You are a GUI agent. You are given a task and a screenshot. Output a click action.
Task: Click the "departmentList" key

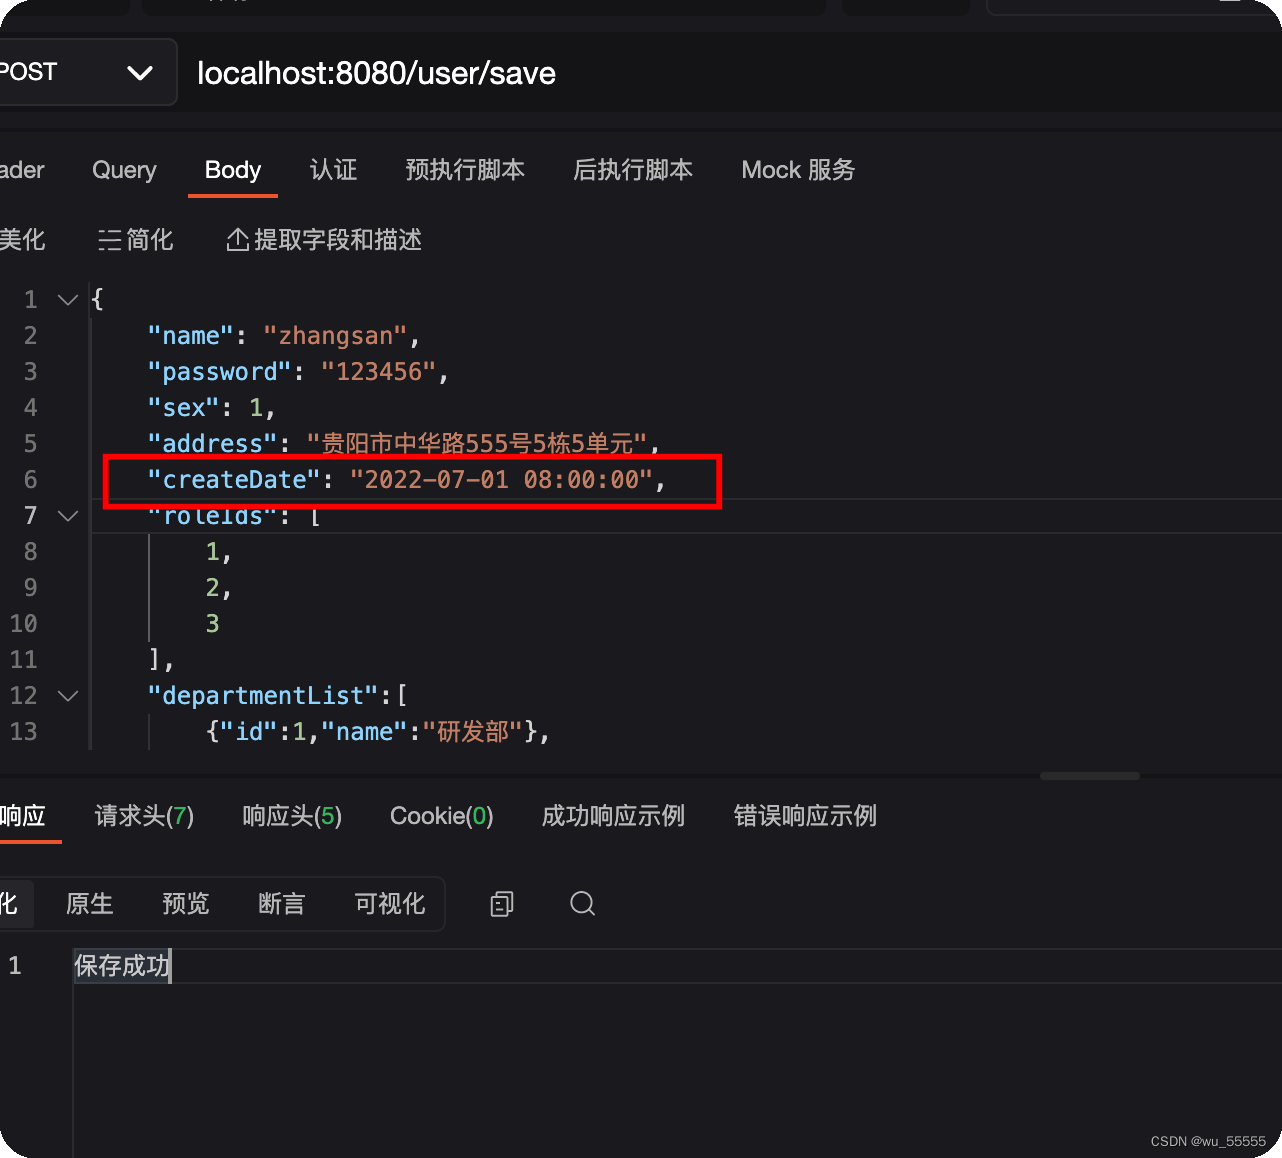[263, 696]
